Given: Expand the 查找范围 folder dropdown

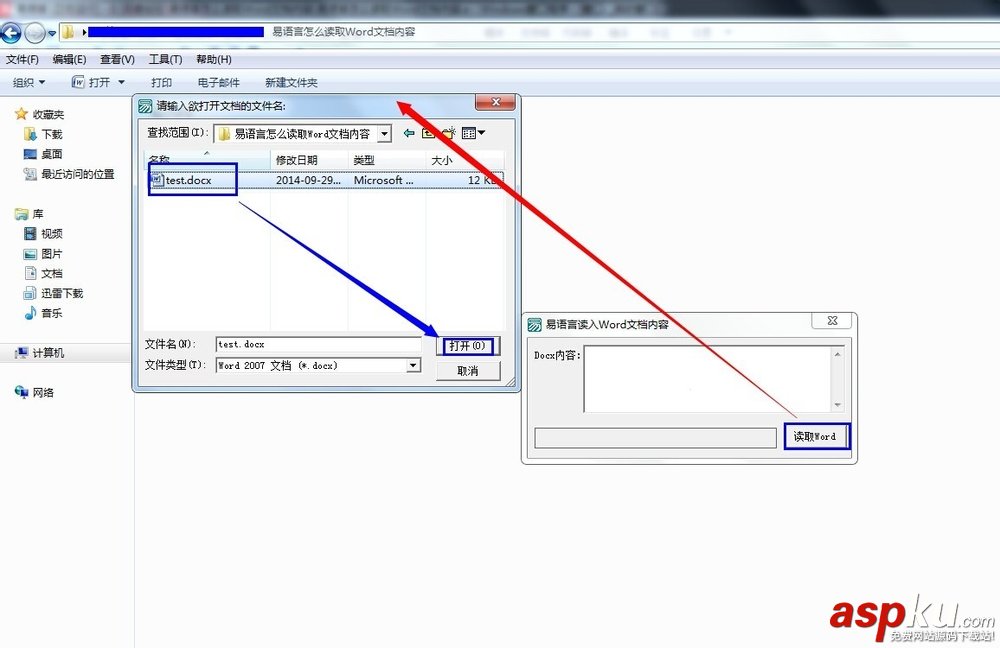Looking at the screenshot, I should [385, 133].
